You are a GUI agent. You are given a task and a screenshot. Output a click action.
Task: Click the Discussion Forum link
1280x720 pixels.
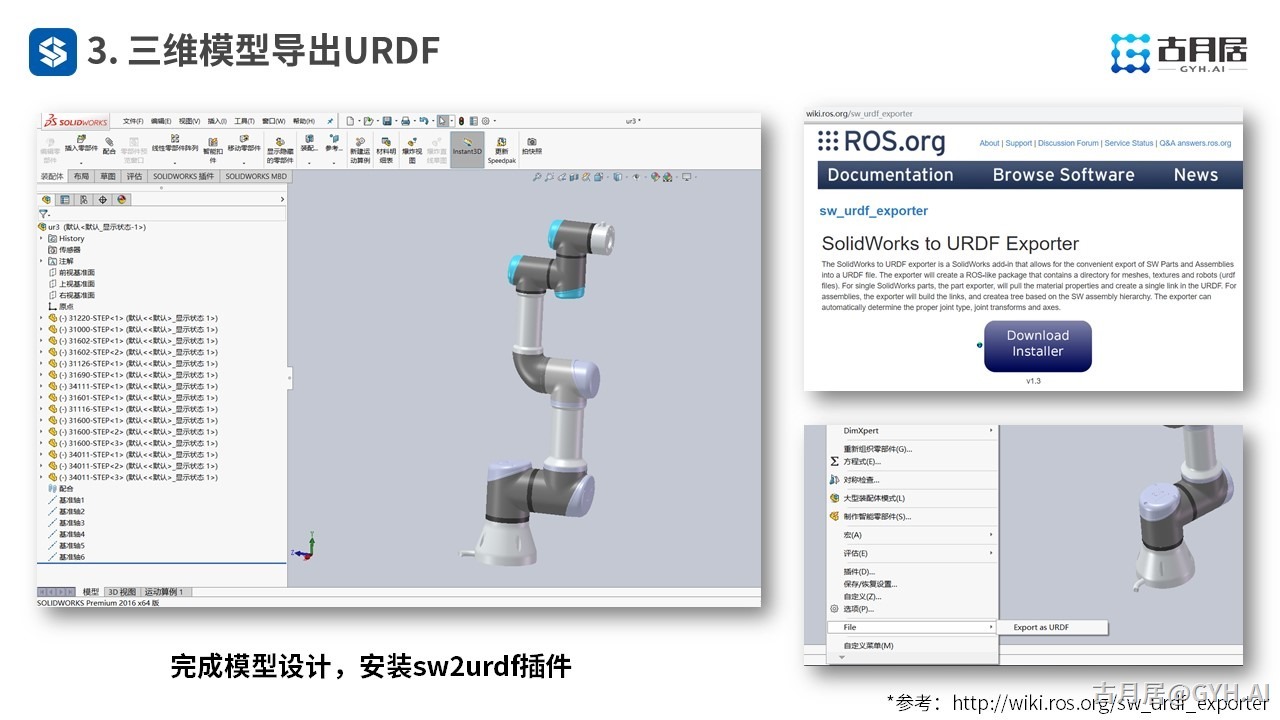(1068, 143)
